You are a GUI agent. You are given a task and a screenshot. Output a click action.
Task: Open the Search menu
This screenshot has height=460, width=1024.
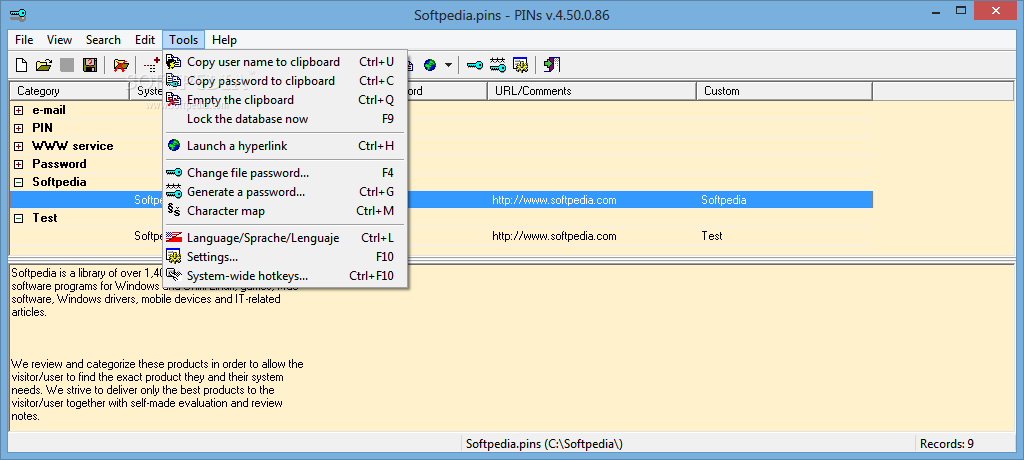(x=103, y=40)
